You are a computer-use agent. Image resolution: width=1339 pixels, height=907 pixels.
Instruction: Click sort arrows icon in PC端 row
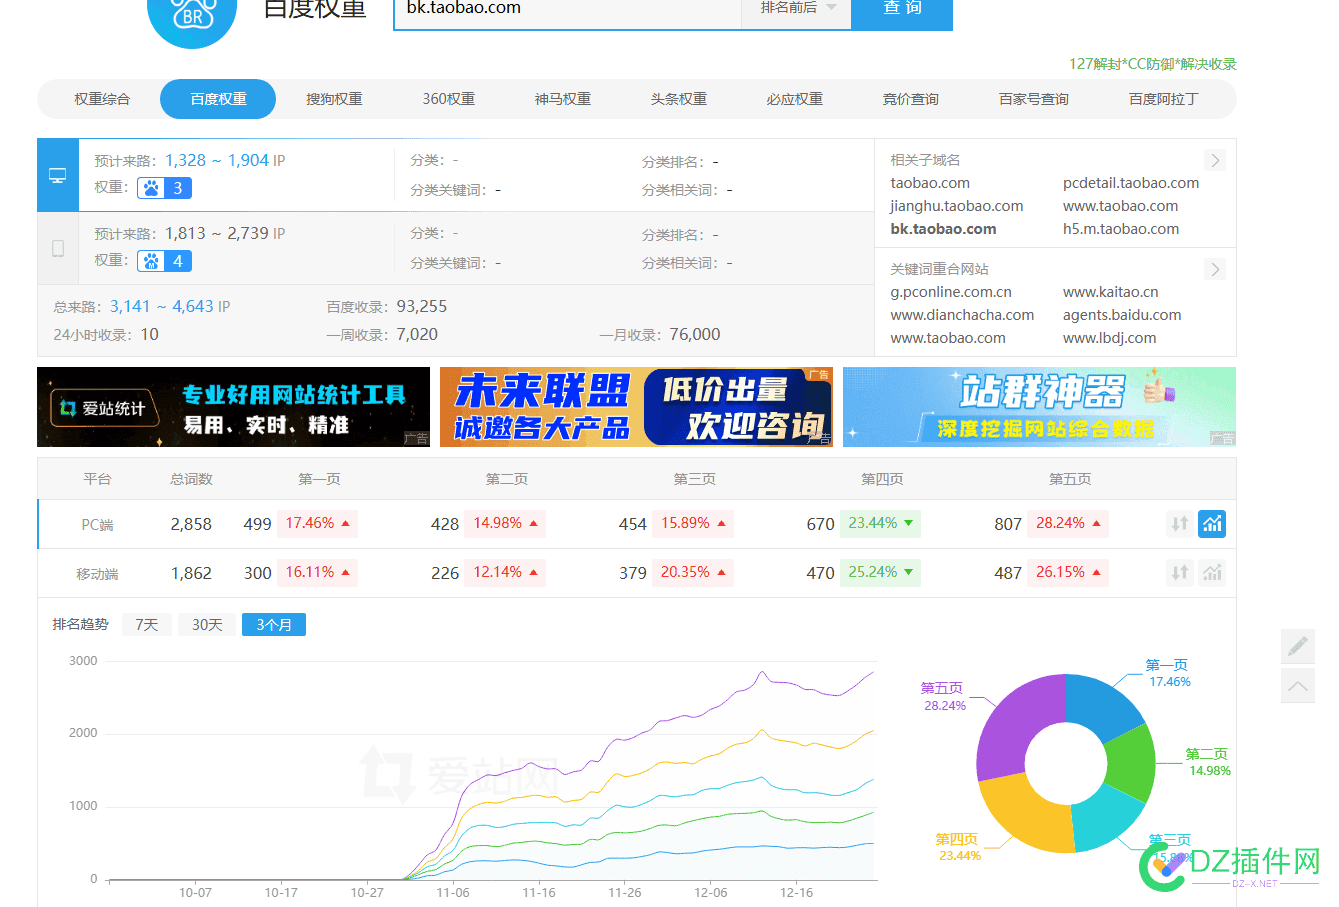coord(1180,523)
